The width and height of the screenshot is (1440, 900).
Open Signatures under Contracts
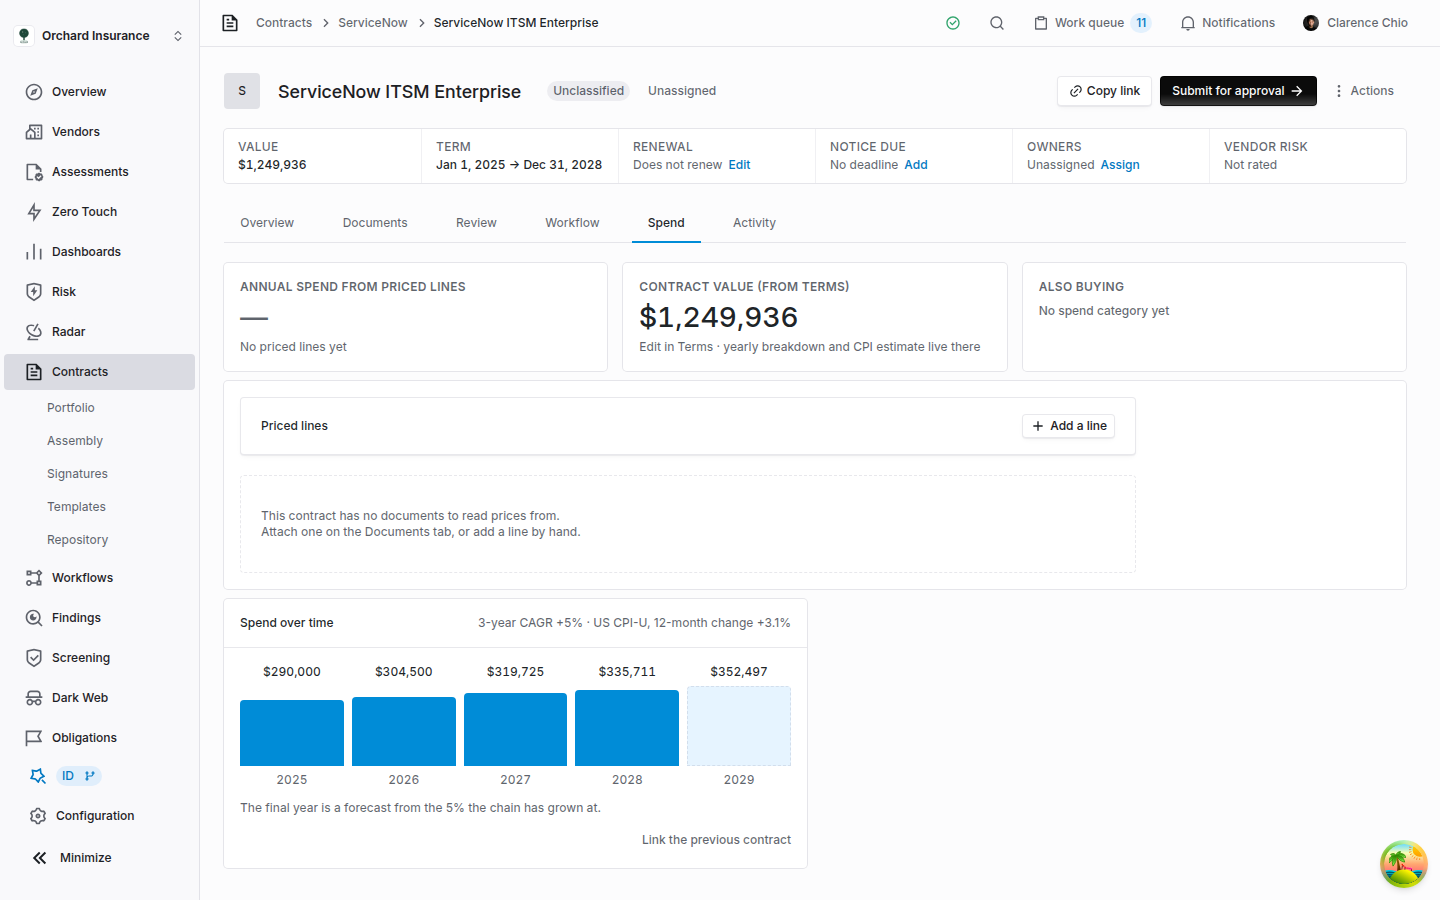(x=77, y=474)
